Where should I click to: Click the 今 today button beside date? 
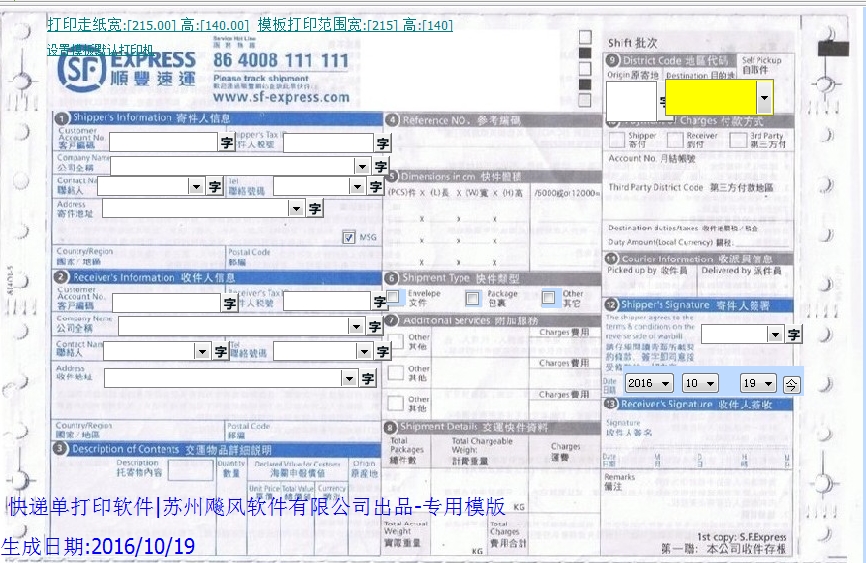pos(791,384)
